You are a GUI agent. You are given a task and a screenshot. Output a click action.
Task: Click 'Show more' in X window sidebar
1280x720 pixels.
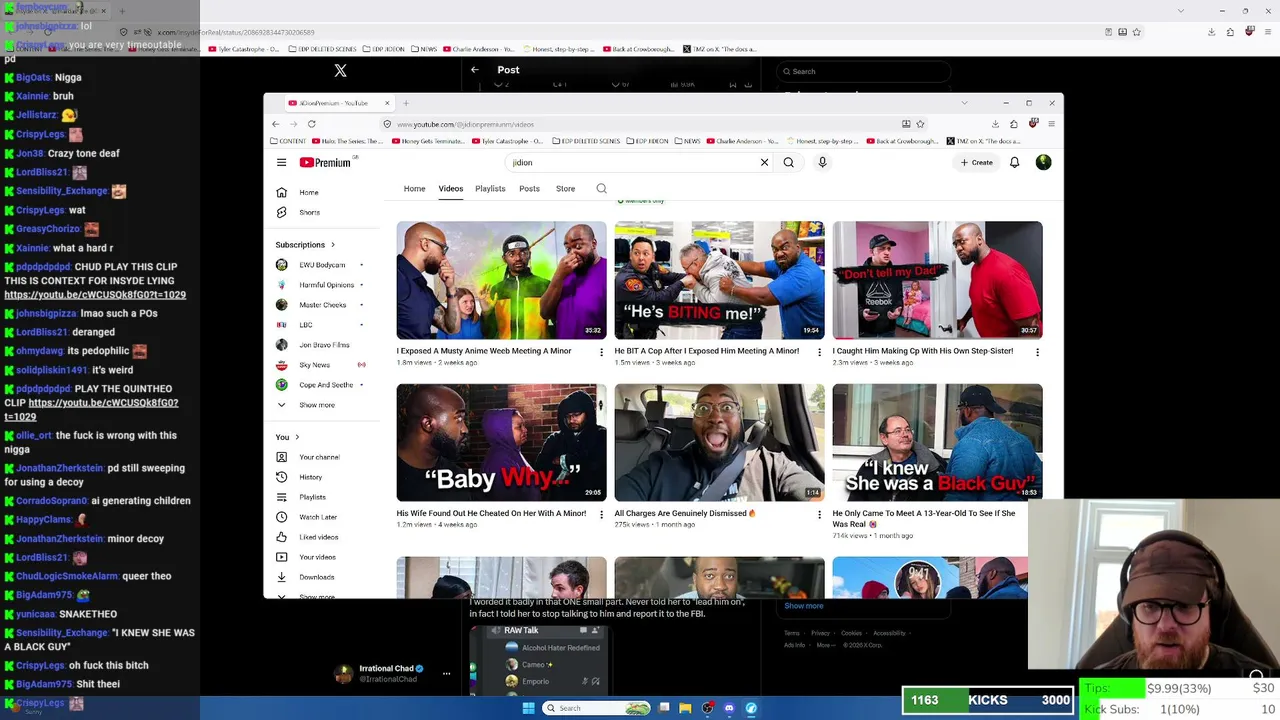point(804,606)
